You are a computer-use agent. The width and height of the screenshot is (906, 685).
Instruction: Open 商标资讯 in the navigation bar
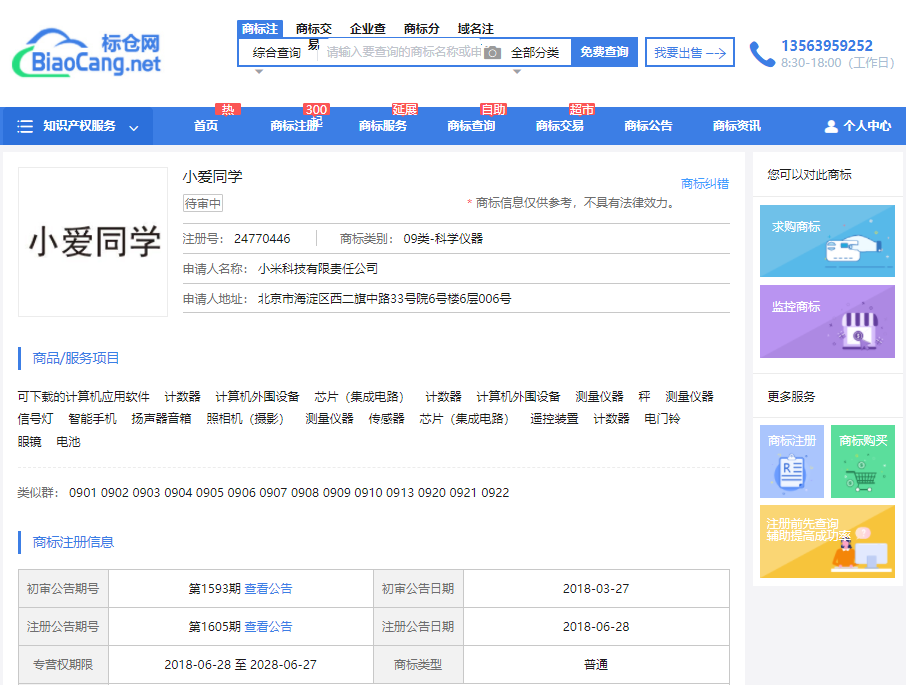(737, 126)
